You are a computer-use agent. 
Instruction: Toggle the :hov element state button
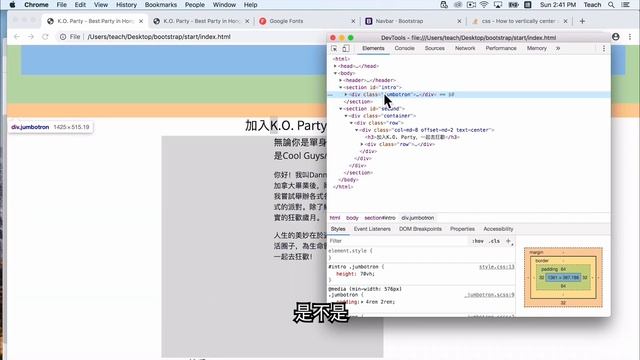click(x=478, y=241)
